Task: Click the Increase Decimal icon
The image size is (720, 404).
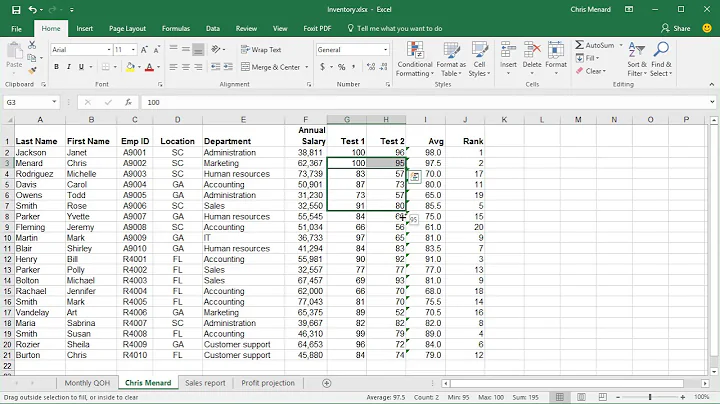Action: point(371,67)
